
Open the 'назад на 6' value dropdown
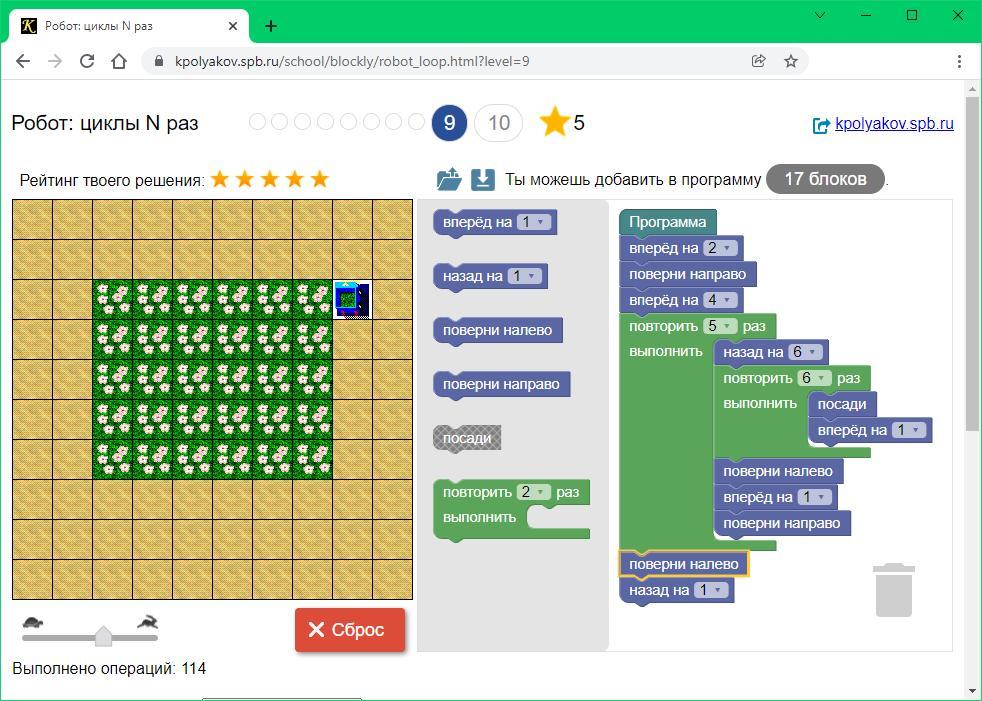[805, 351]
